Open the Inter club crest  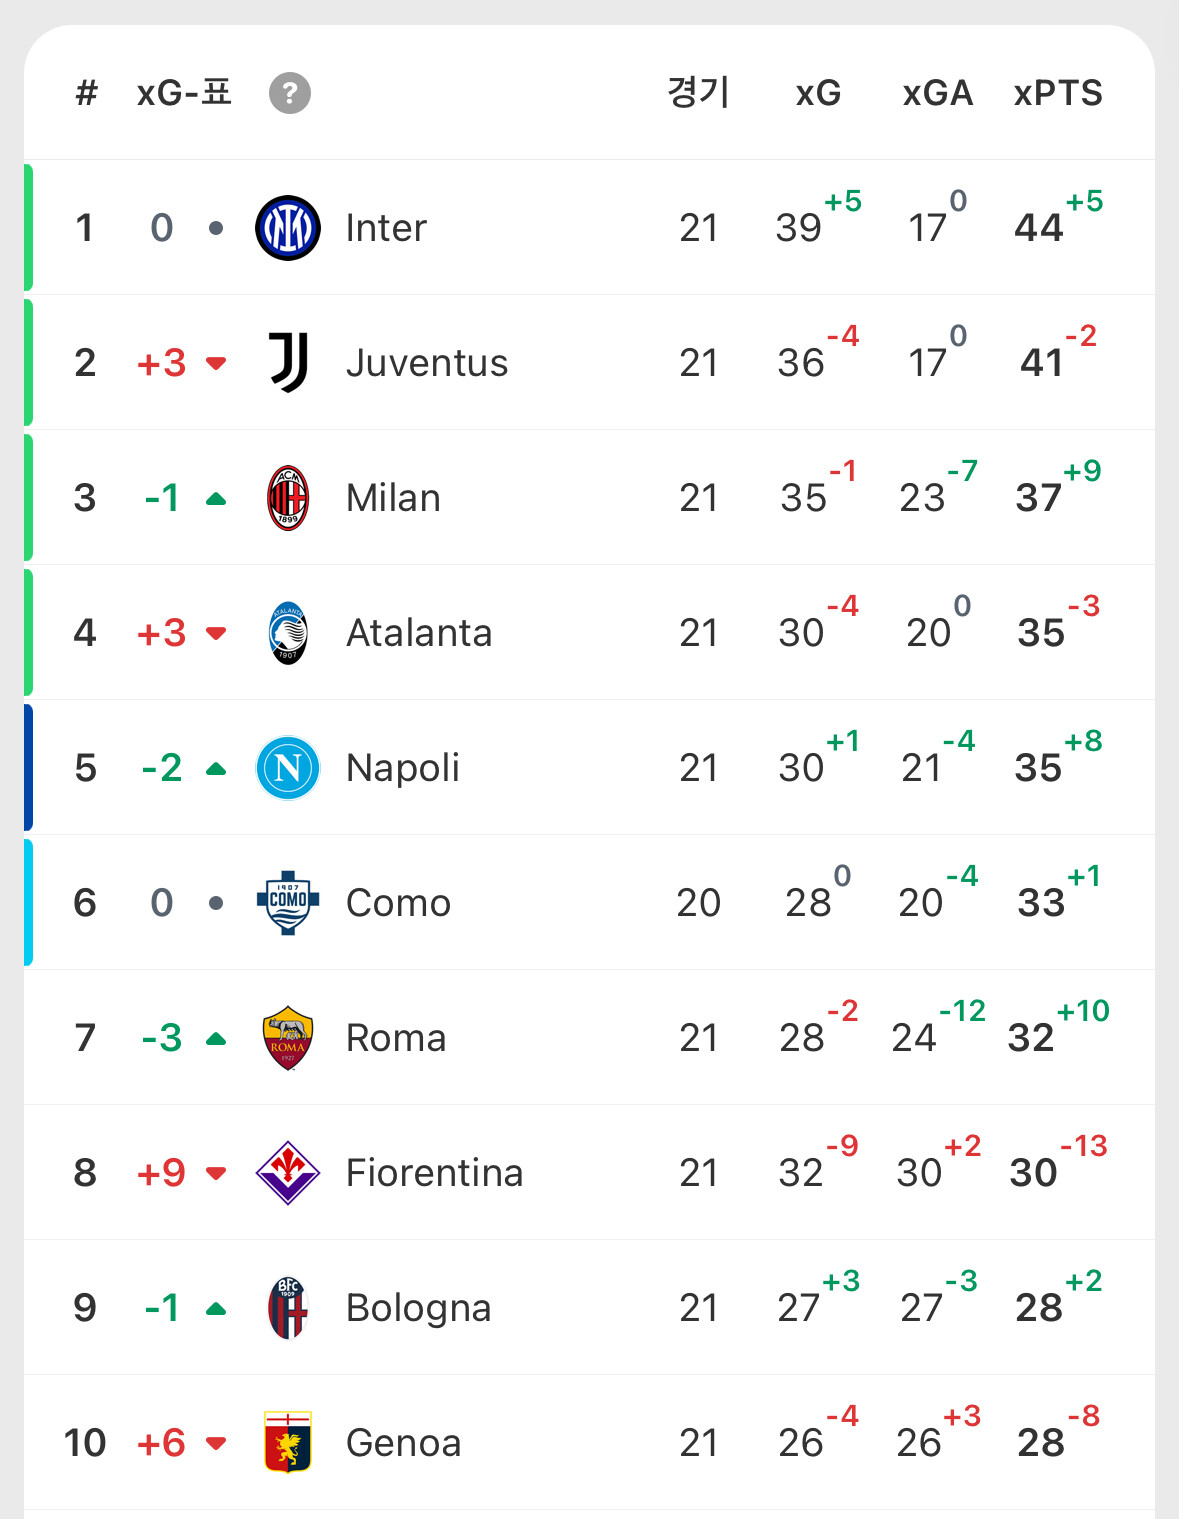click(288, 228)
